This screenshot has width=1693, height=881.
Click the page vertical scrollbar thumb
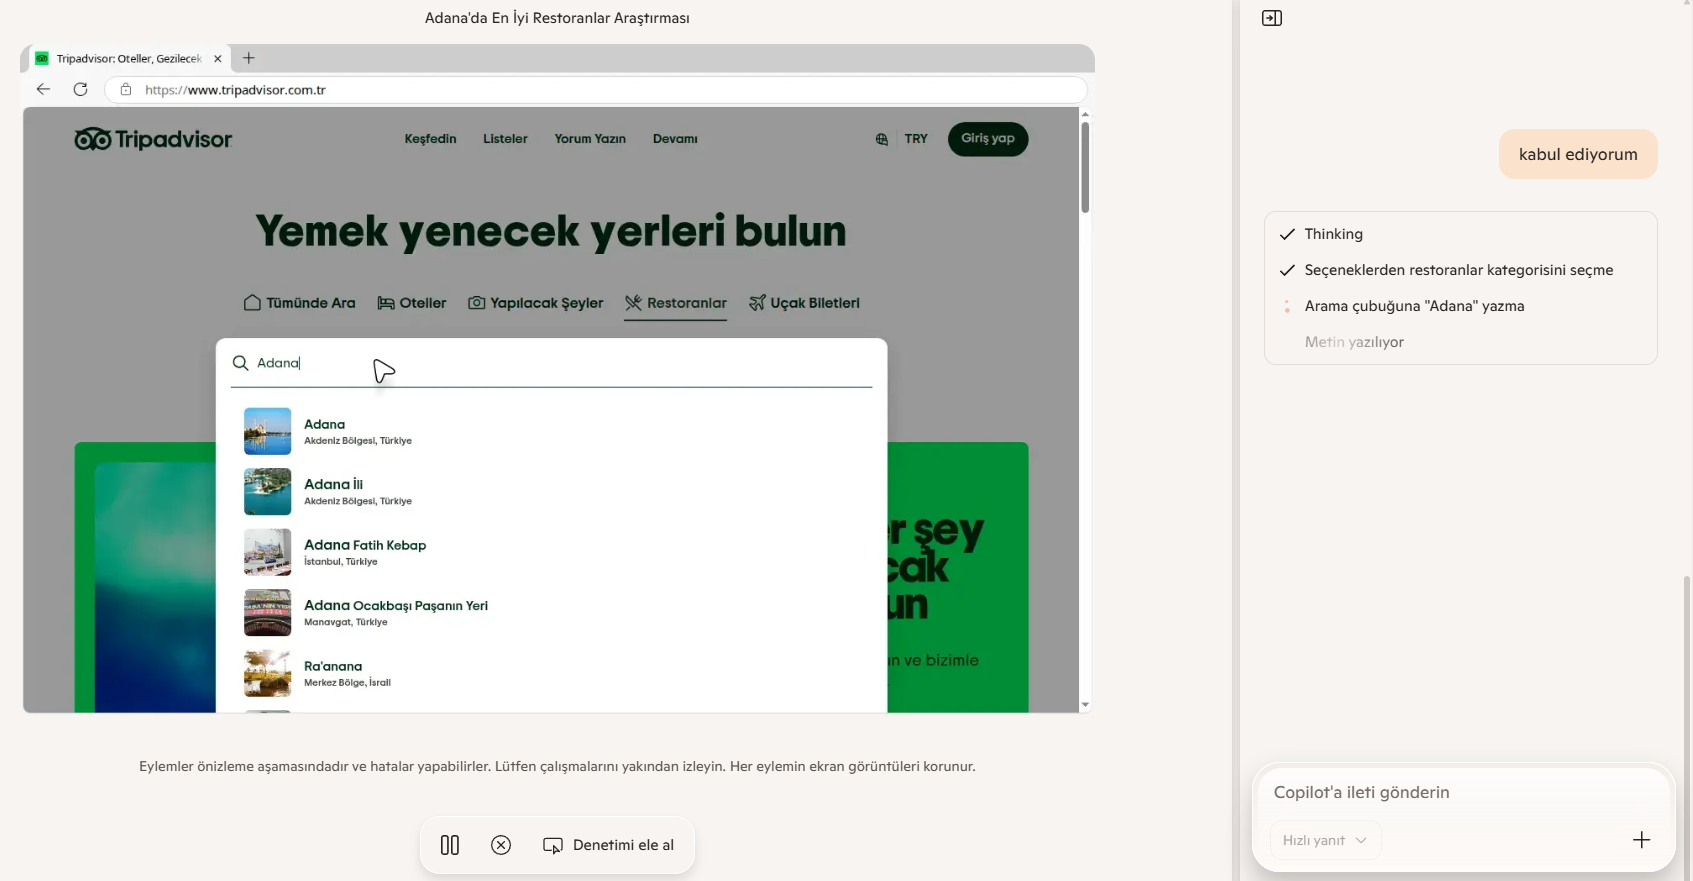pyautogui.click(x=1085, y=167)
